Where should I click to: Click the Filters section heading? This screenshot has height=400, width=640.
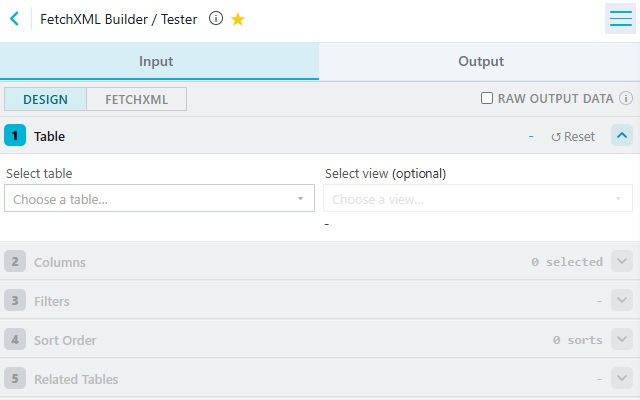point(52,301)
